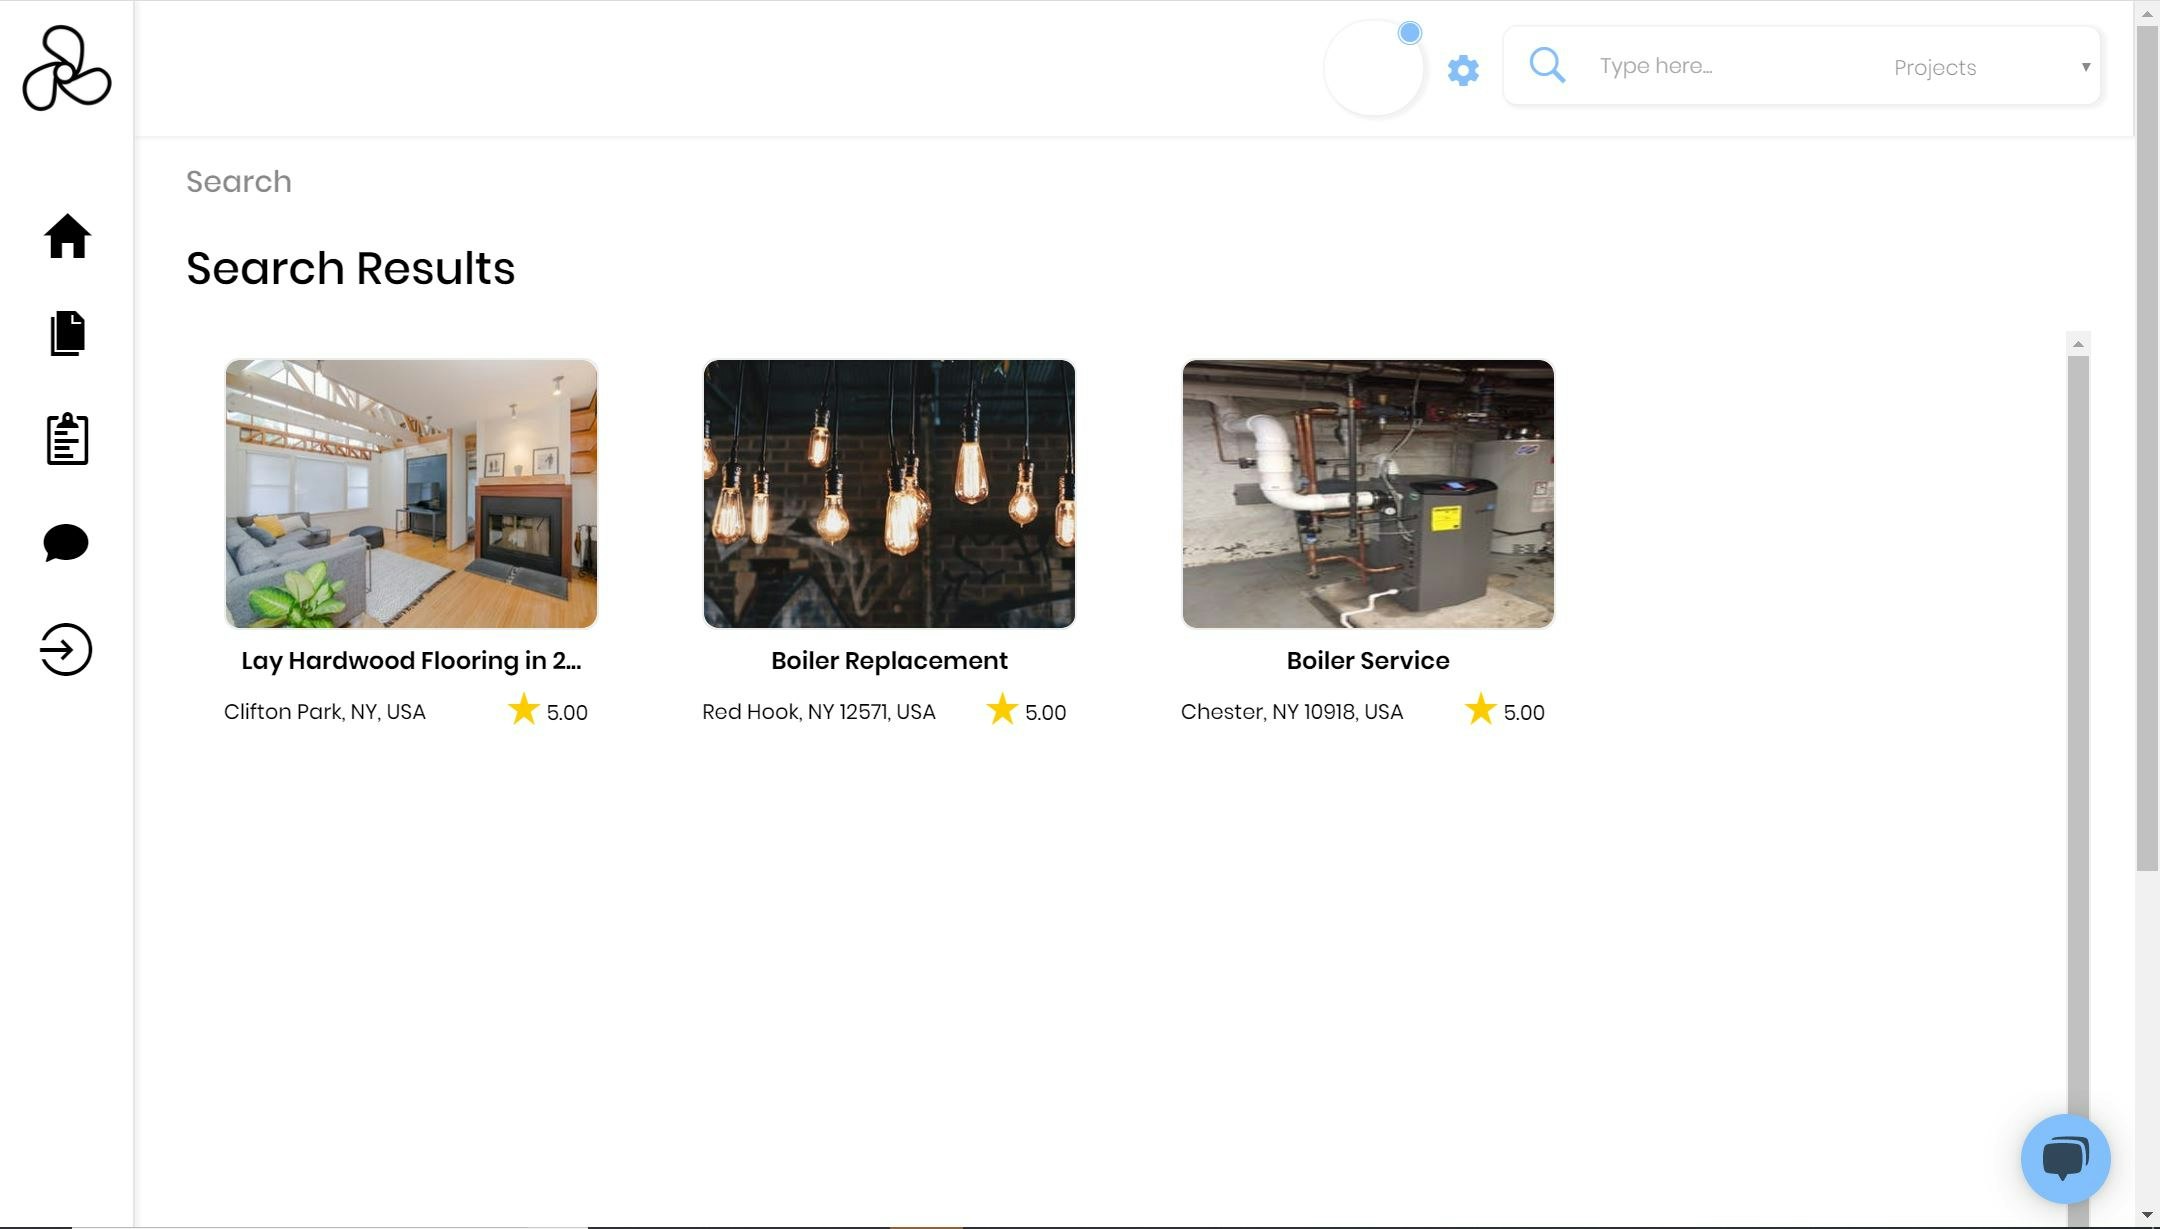Click the blank profile avatar circle

tap(1373, 70)
